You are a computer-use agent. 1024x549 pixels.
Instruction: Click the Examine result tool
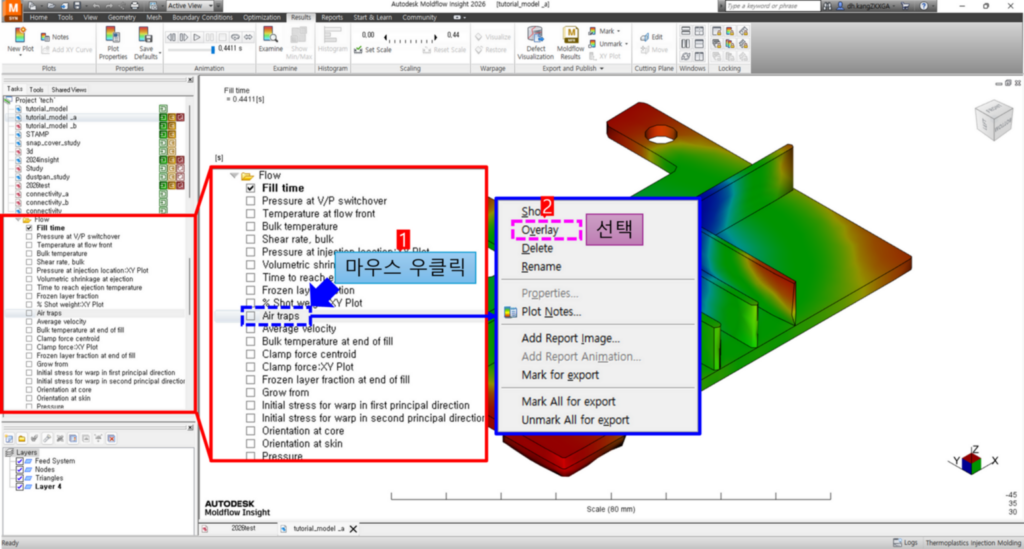[x=271, y=42]
